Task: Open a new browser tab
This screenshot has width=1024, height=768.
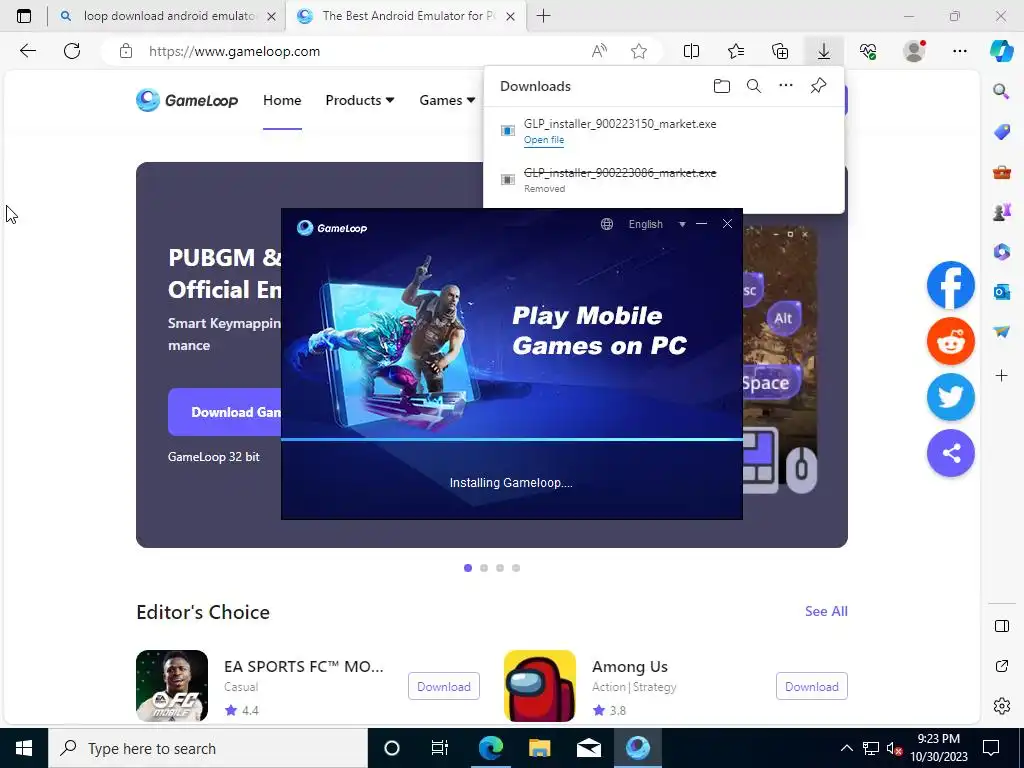Action: 543,16
